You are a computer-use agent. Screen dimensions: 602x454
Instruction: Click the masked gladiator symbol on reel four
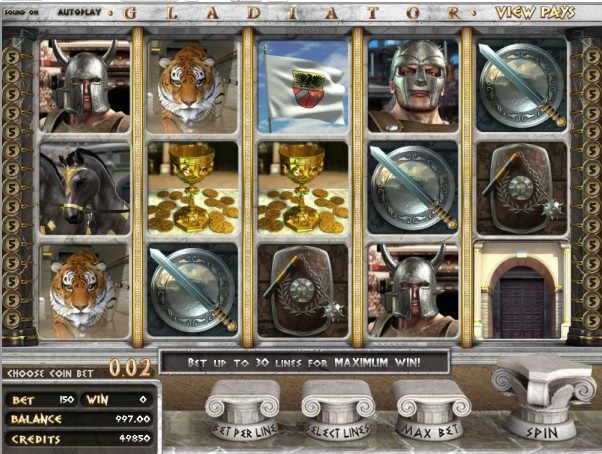point(413,86)
